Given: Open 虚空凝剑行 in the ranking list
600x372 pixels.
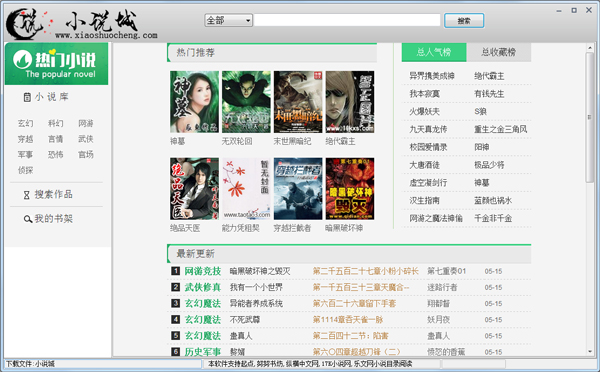Looking at the screenshot, I should point(428,183).
